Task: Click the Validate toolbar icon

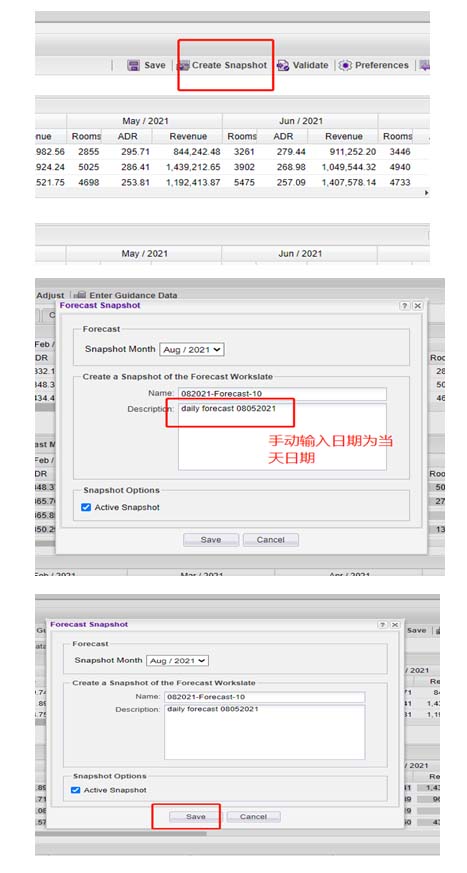Action: [283, 65]
